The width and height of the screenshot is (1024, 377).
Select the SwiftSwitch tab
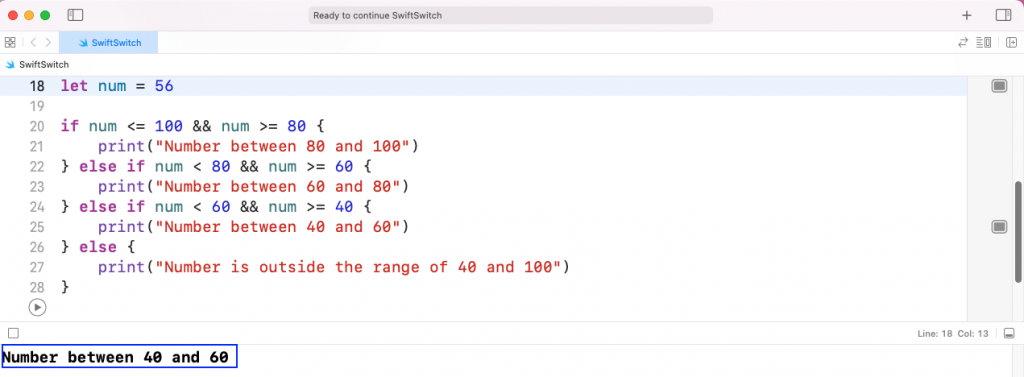[x=108, y=42]
